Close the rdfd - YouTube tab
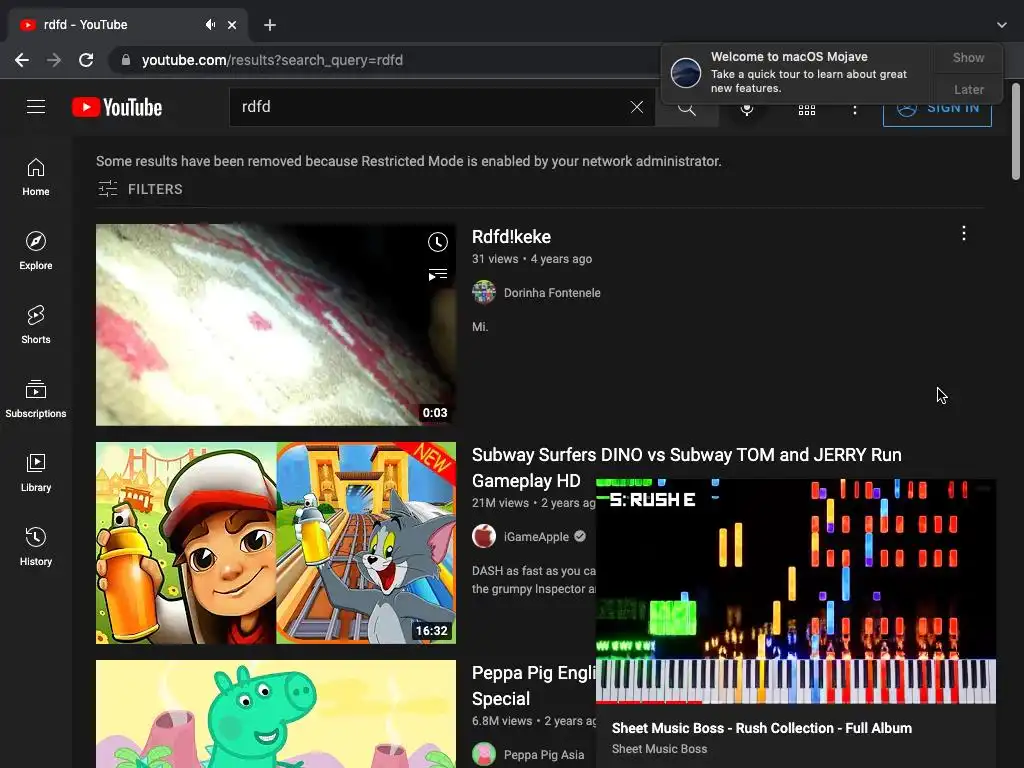Screen dimensions: 1024x768 232,25
